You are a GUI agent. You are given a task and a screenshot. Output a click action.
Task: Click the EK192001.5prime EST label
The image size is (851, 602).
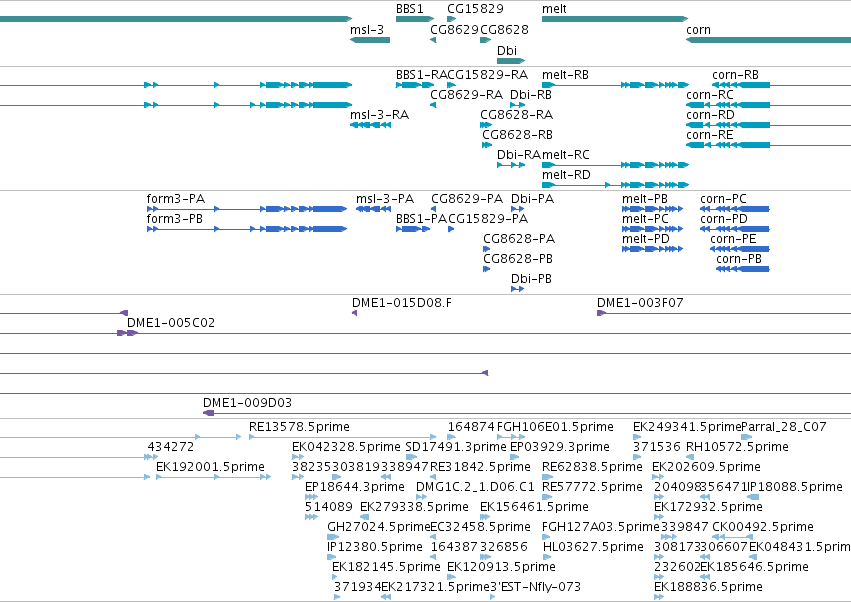coord(210,467)
